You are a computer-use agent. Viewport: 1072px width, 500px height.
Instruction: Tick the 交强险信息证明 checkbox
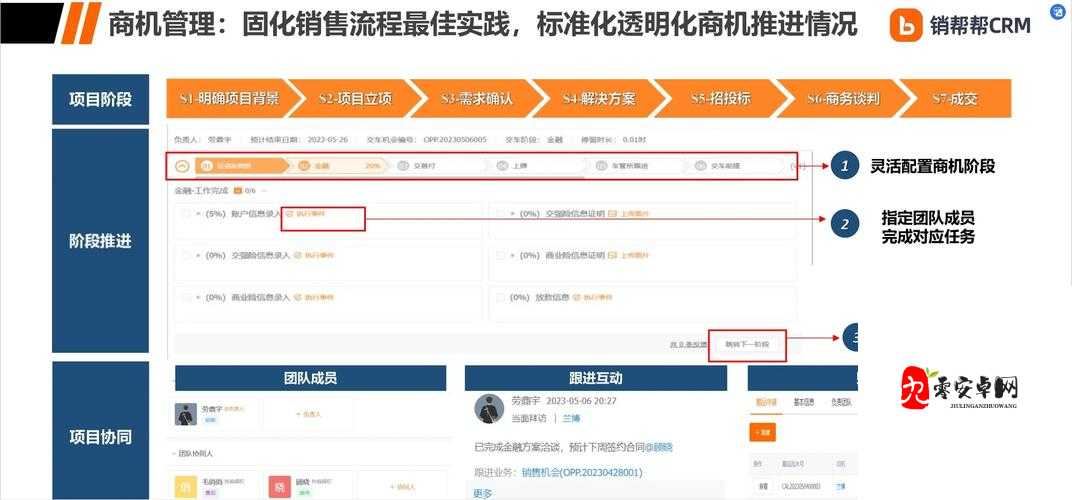pyautogui.click(x=500, y=214)
